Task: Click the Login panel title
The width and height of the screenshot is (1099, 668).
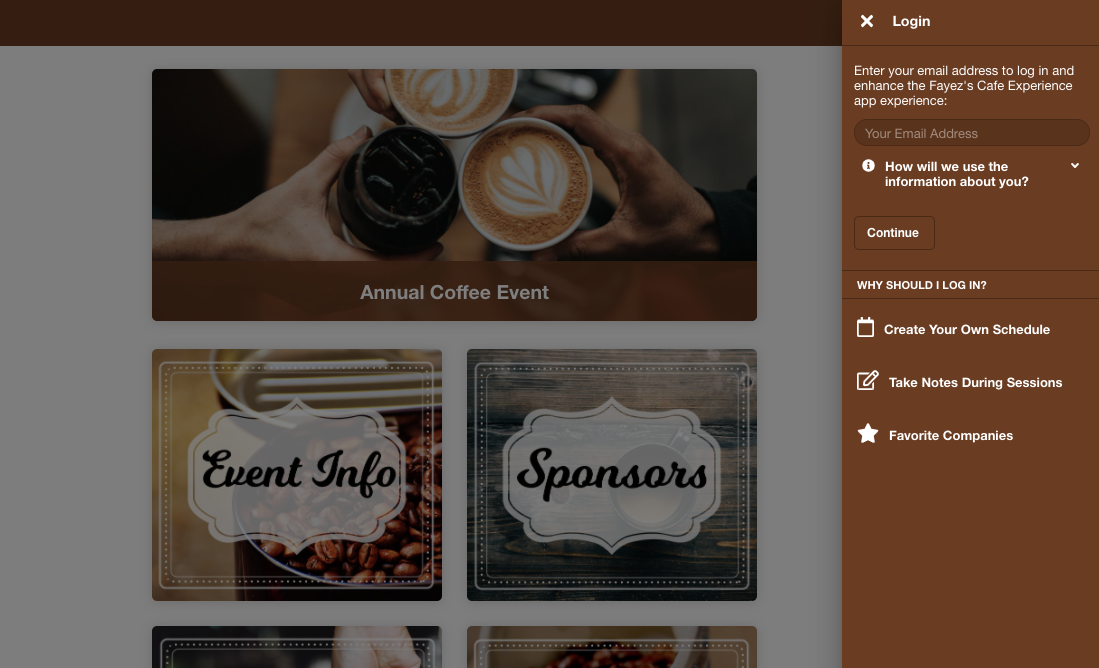Action: coord(911,21)
